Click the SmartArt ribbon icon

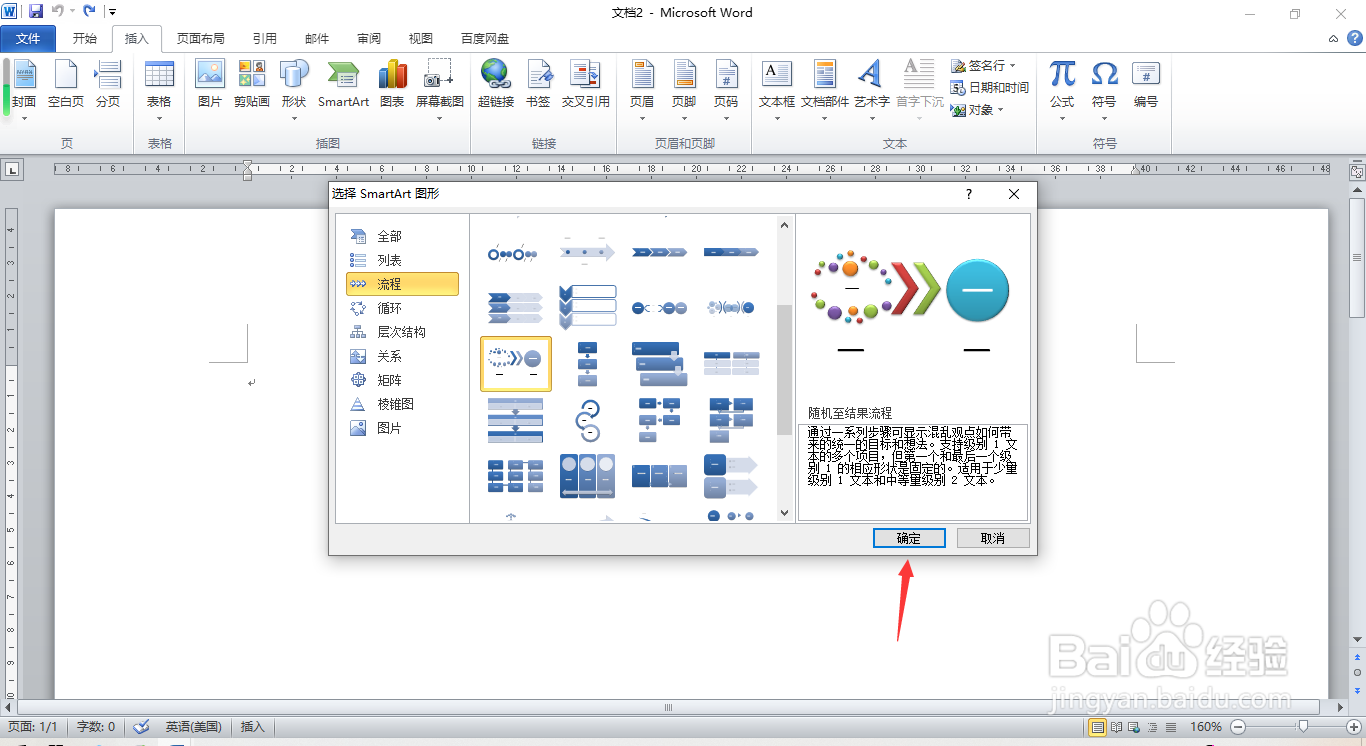(343, 84)
